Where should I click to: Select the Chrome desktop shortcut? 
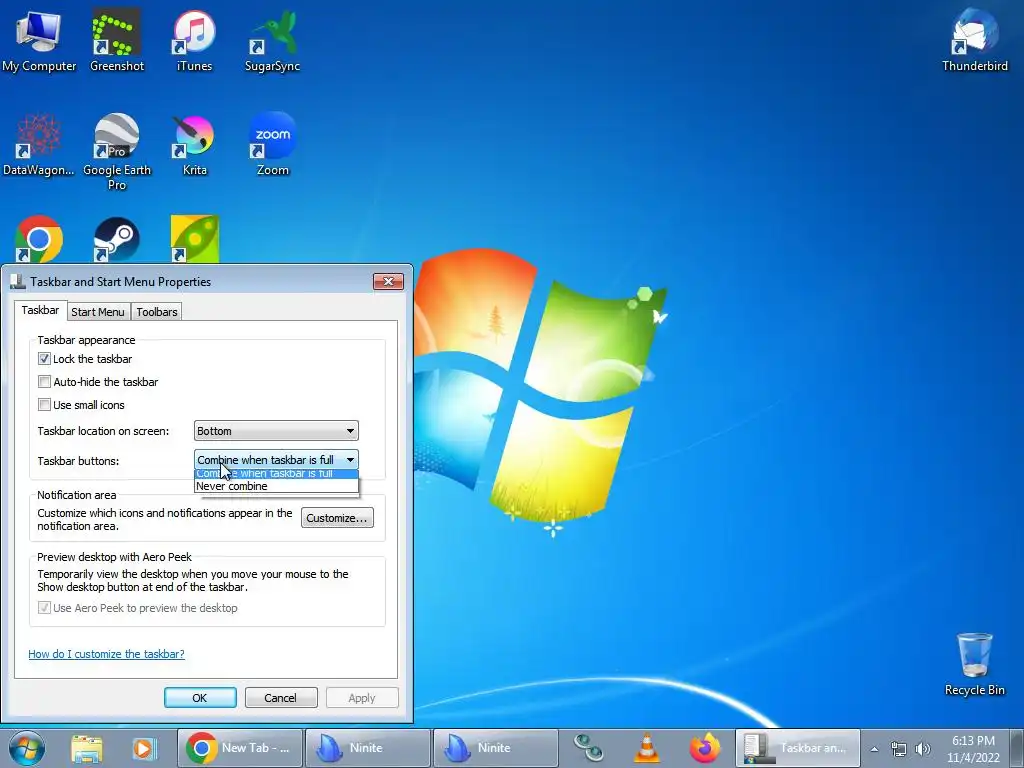(39, 239)
